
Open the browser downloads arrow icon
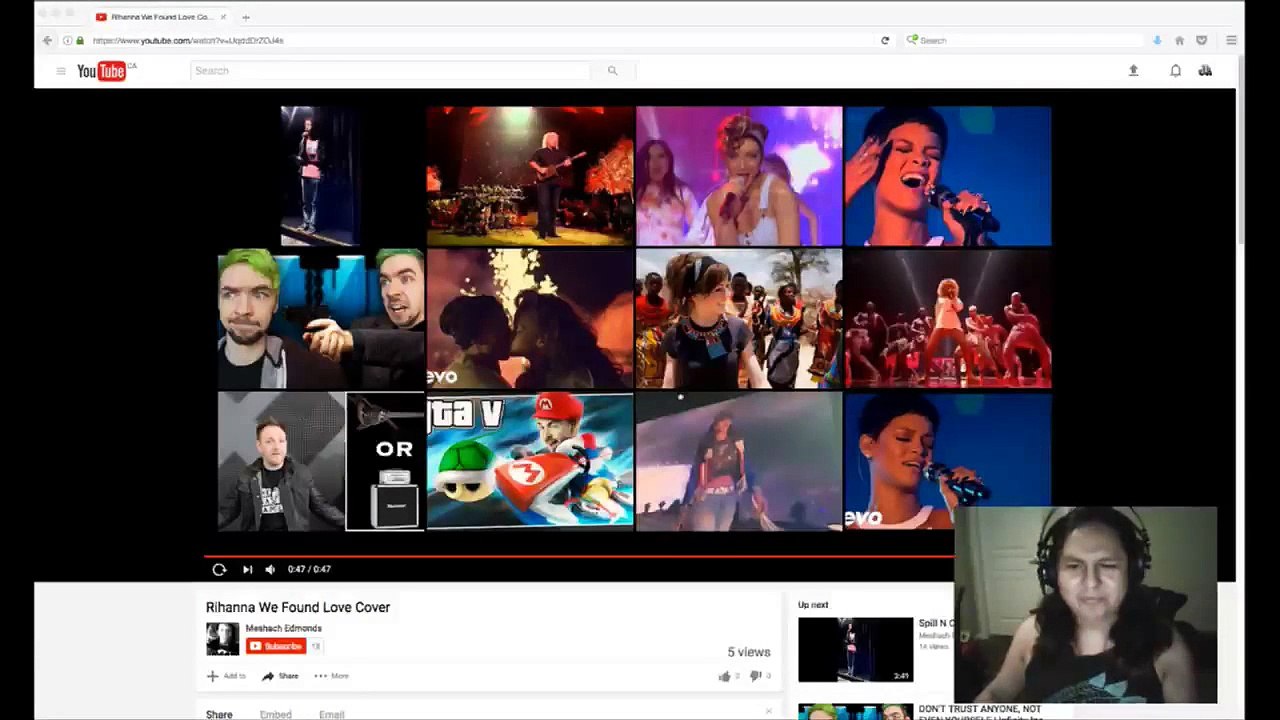click(1157, 41)
